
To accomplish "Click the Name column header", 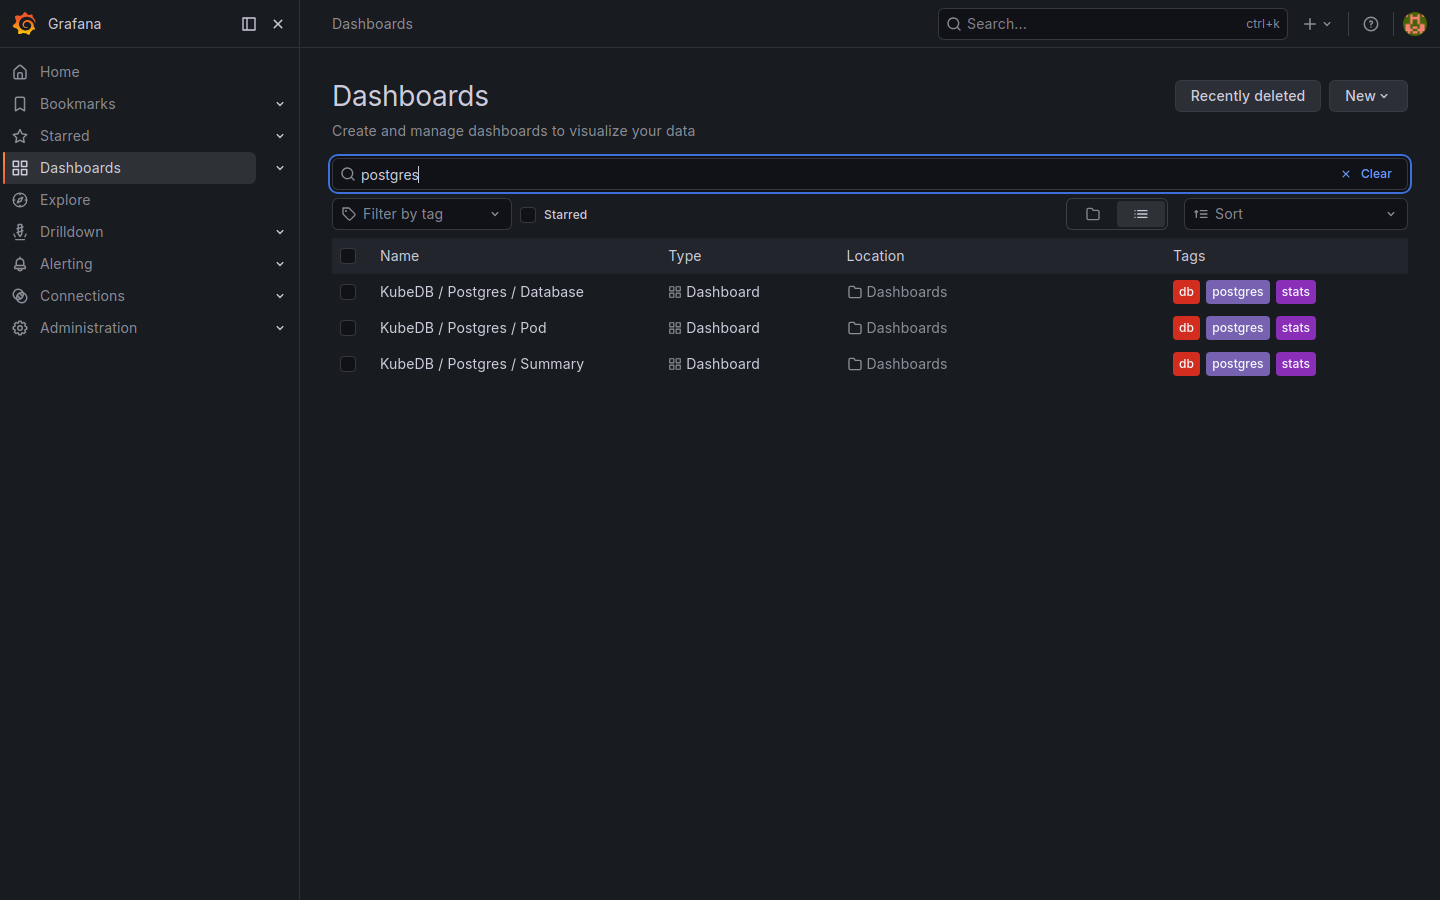I will pos(399,256).
